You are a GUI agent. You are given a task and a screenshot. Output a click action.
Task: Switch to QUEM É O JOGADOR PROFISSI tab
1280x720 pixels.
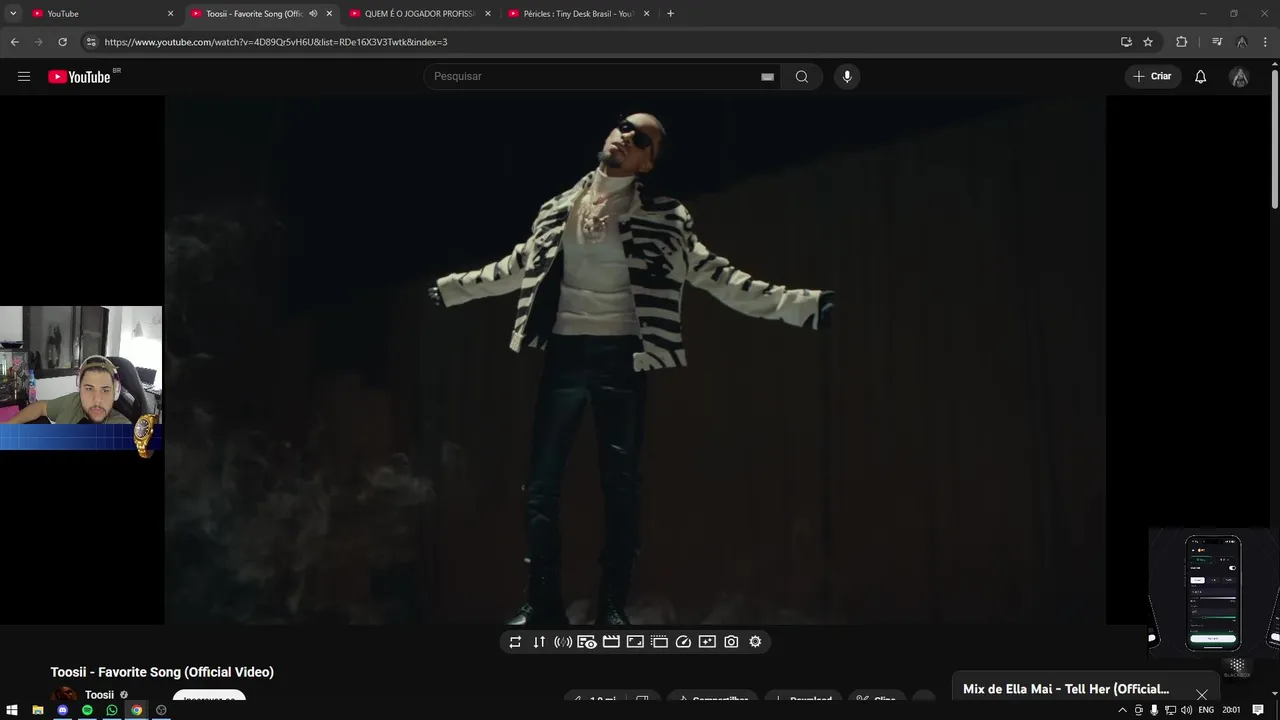tap(420, 13)
